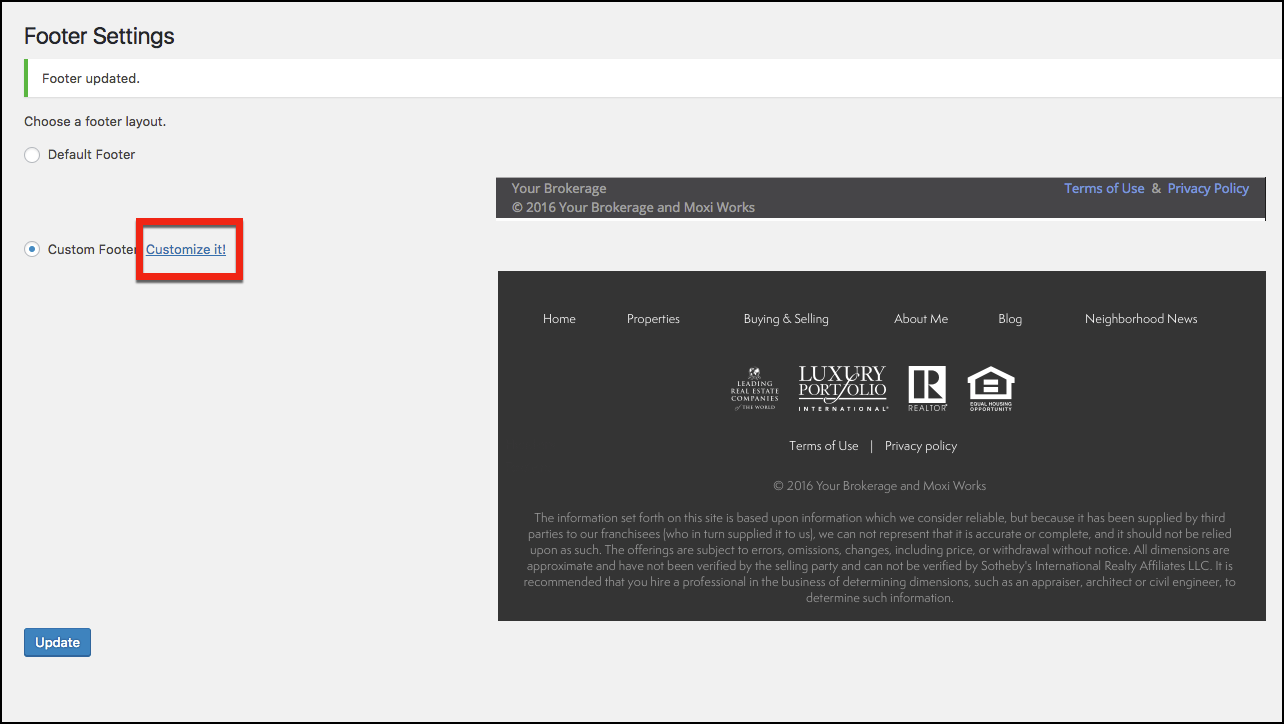Click blue Privacy Policy link in default footer
Screen dimensions: 1284x724
coord(1208,188)
